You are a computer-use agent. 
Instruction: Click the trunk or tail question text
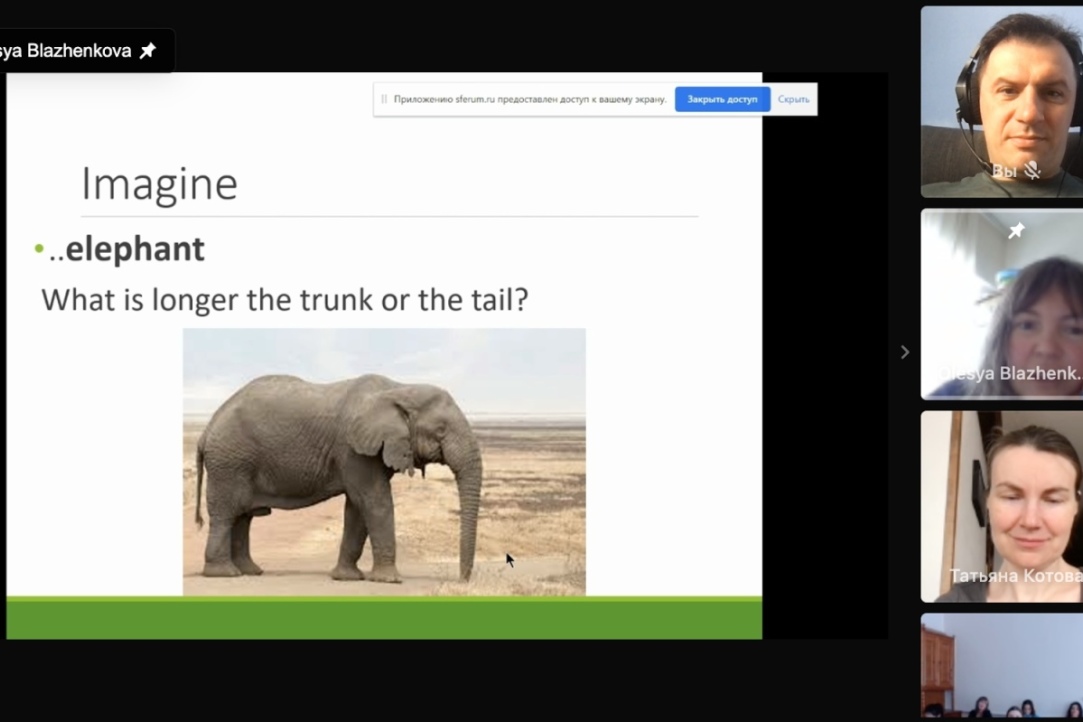(x=284, y=299)
